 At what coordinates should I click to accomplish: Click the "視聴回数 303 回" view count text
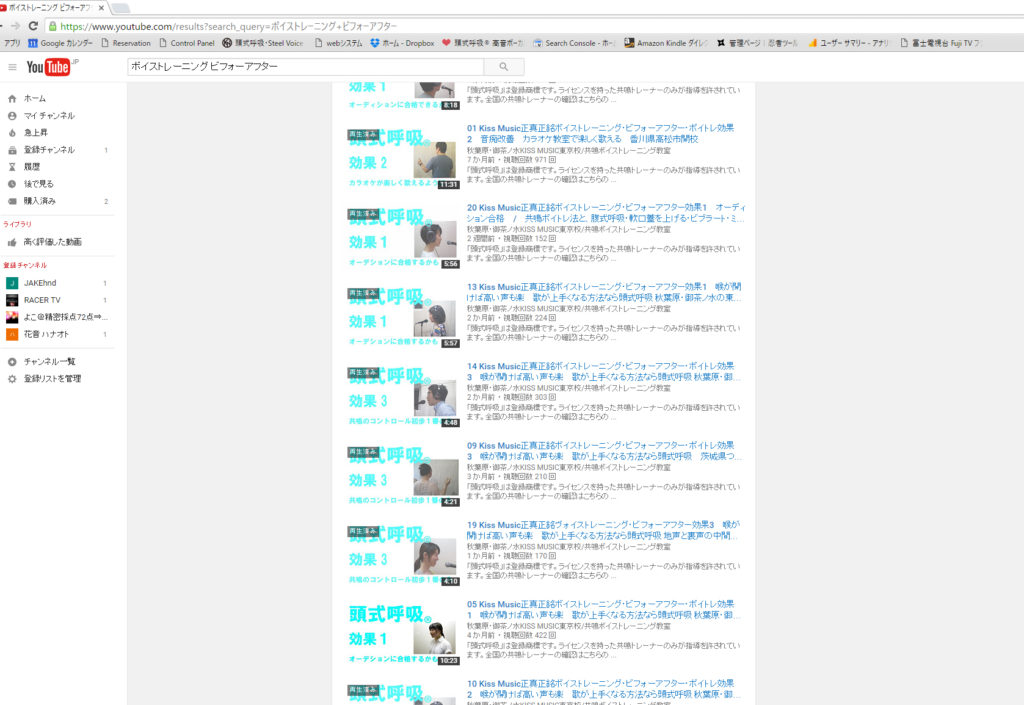click(x=530, y=397)
